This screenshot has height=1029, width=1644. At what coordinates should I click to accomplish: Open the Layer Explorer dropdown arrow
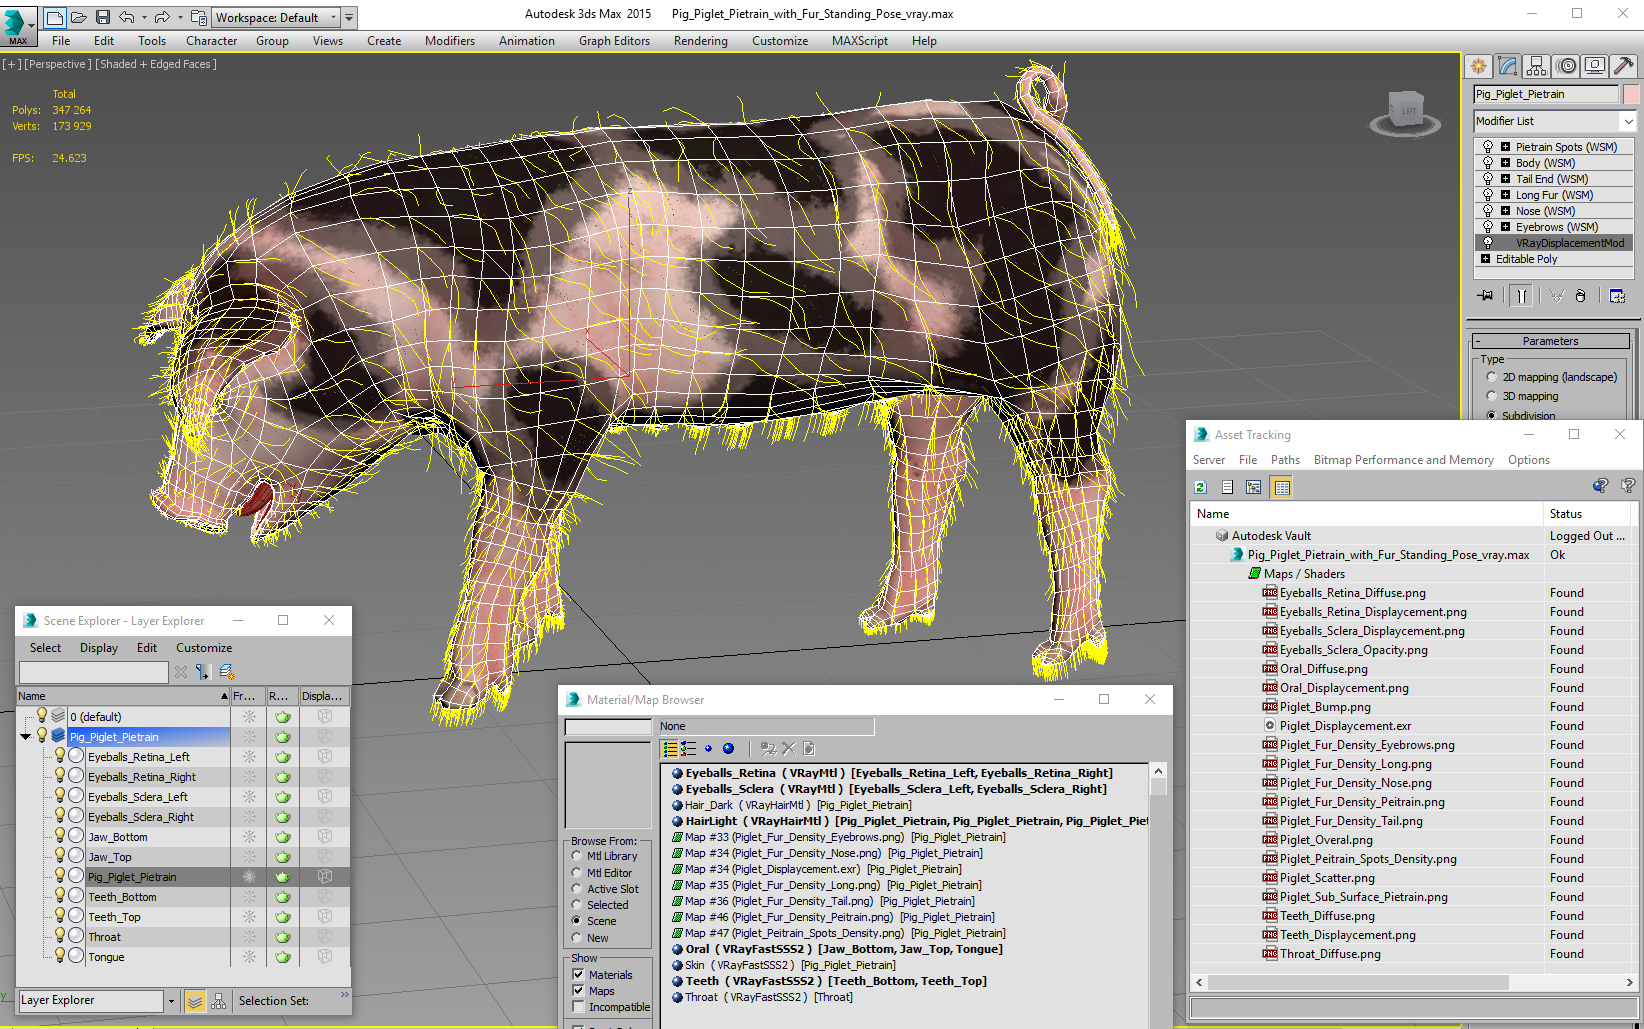coord(171,1001)
